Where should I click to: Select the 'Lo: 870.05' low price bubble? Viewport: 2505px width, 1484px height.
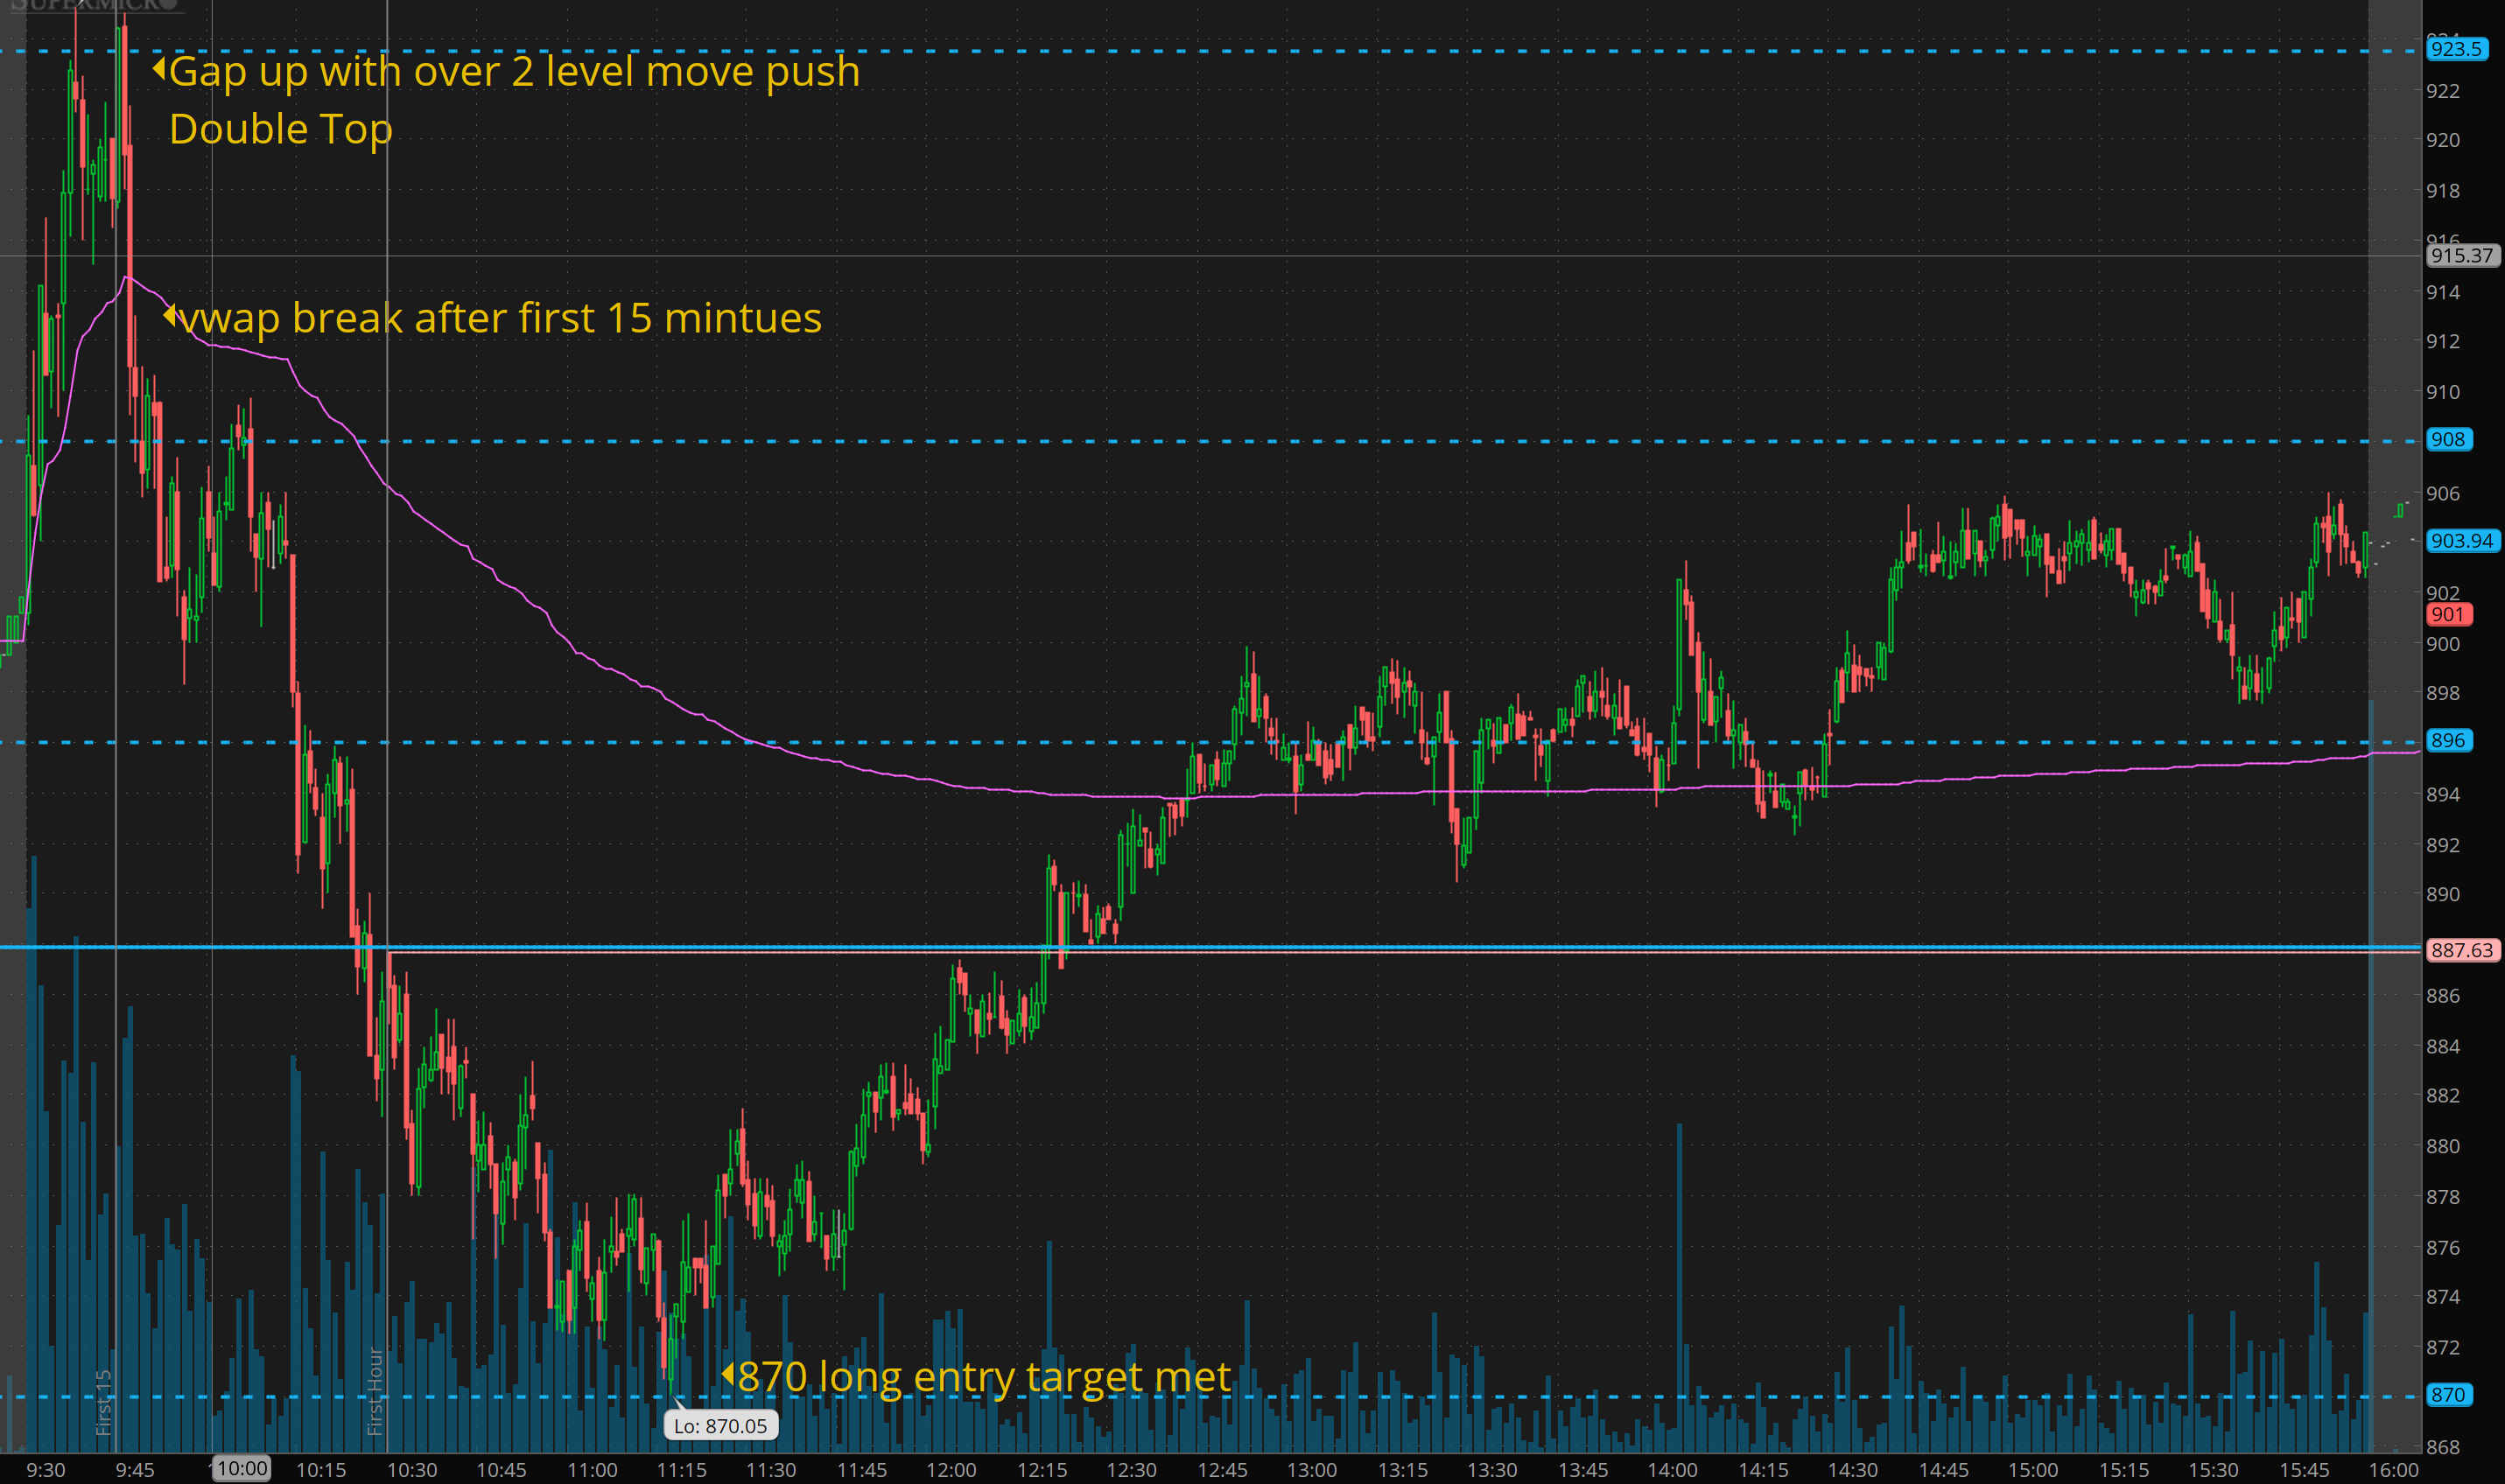pos(720,1426)
